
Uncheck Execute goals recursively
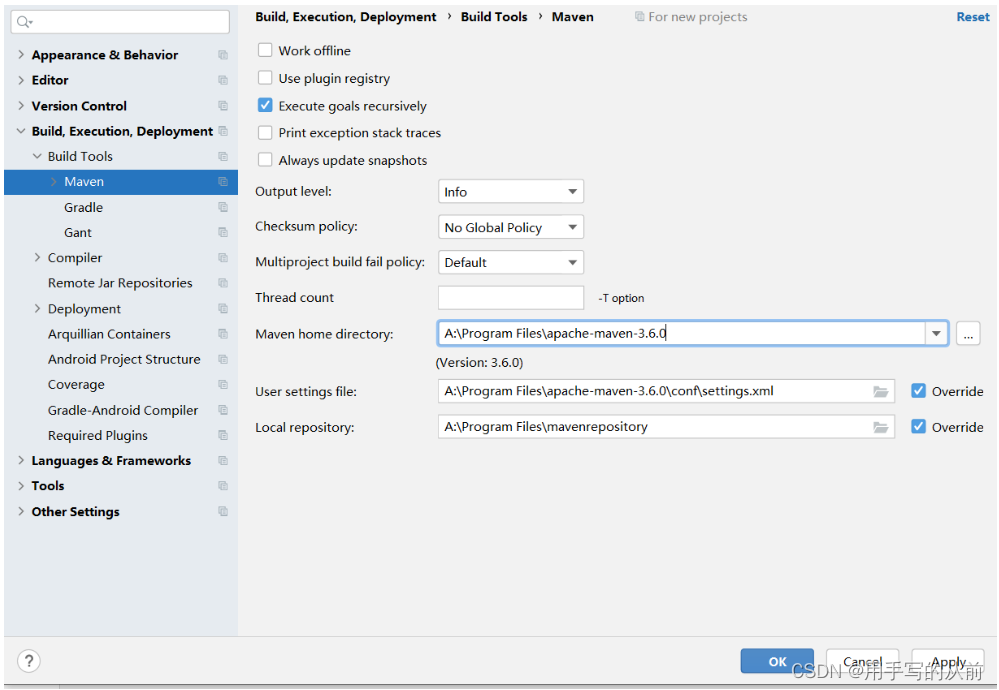[265, 105]
